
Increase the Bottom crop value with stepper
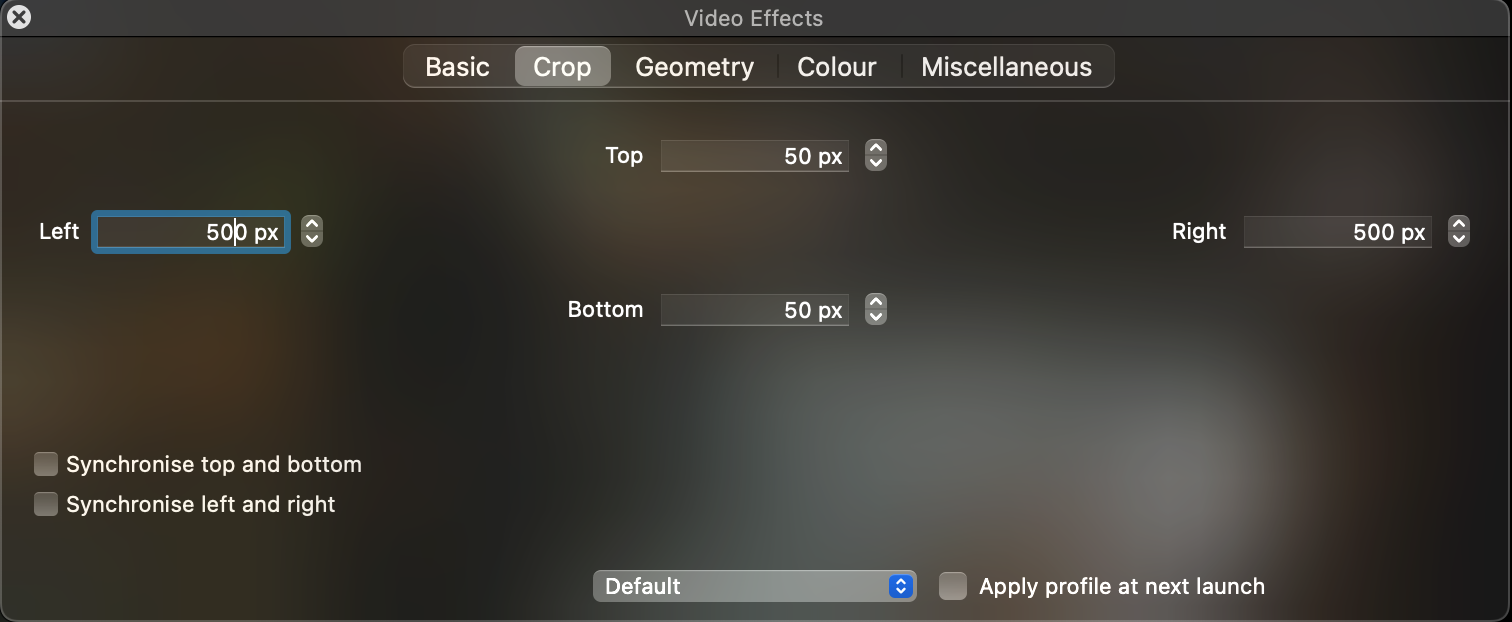876,303
